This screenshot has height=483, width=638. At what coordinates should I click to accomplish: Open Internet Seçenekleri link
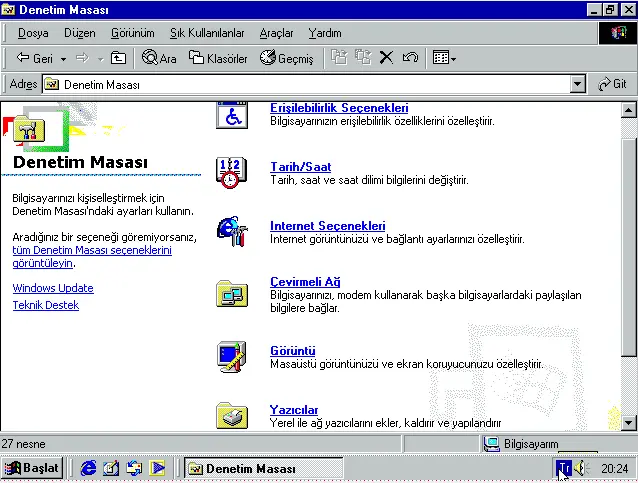(328, 226)
